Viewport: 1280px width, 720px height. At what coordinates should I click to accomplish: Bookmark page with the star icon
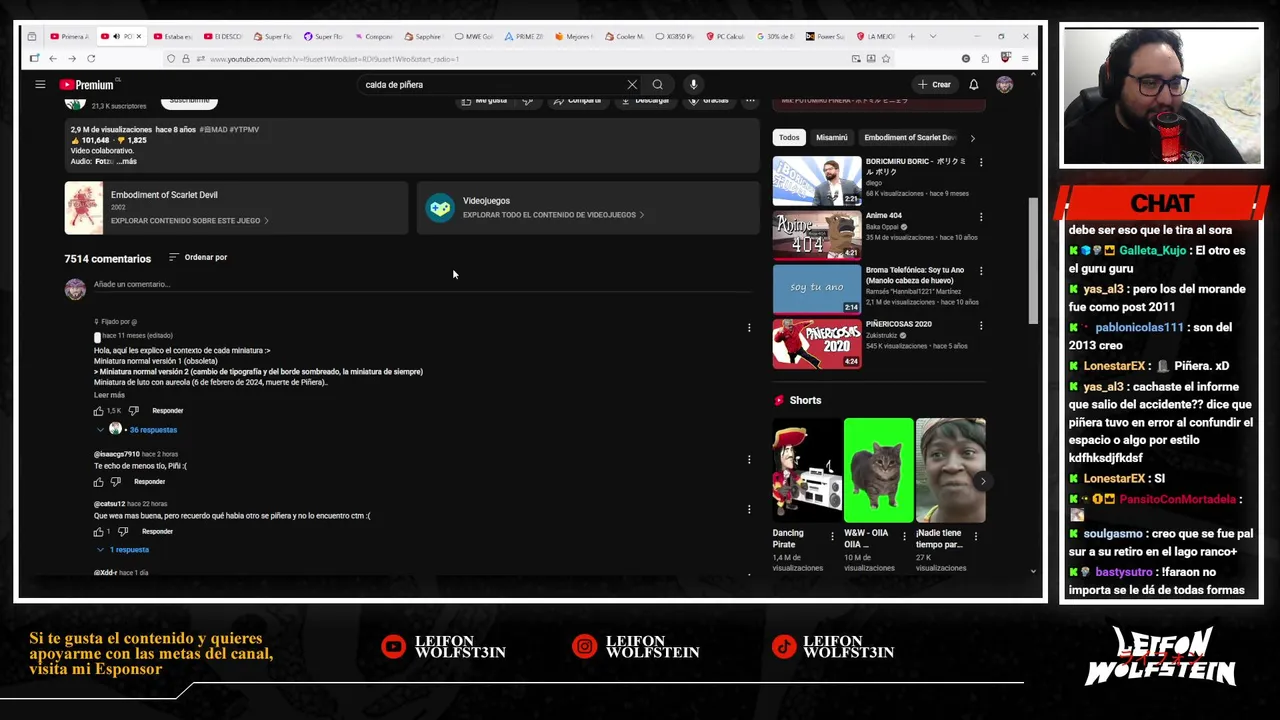[x=886, y=59]
